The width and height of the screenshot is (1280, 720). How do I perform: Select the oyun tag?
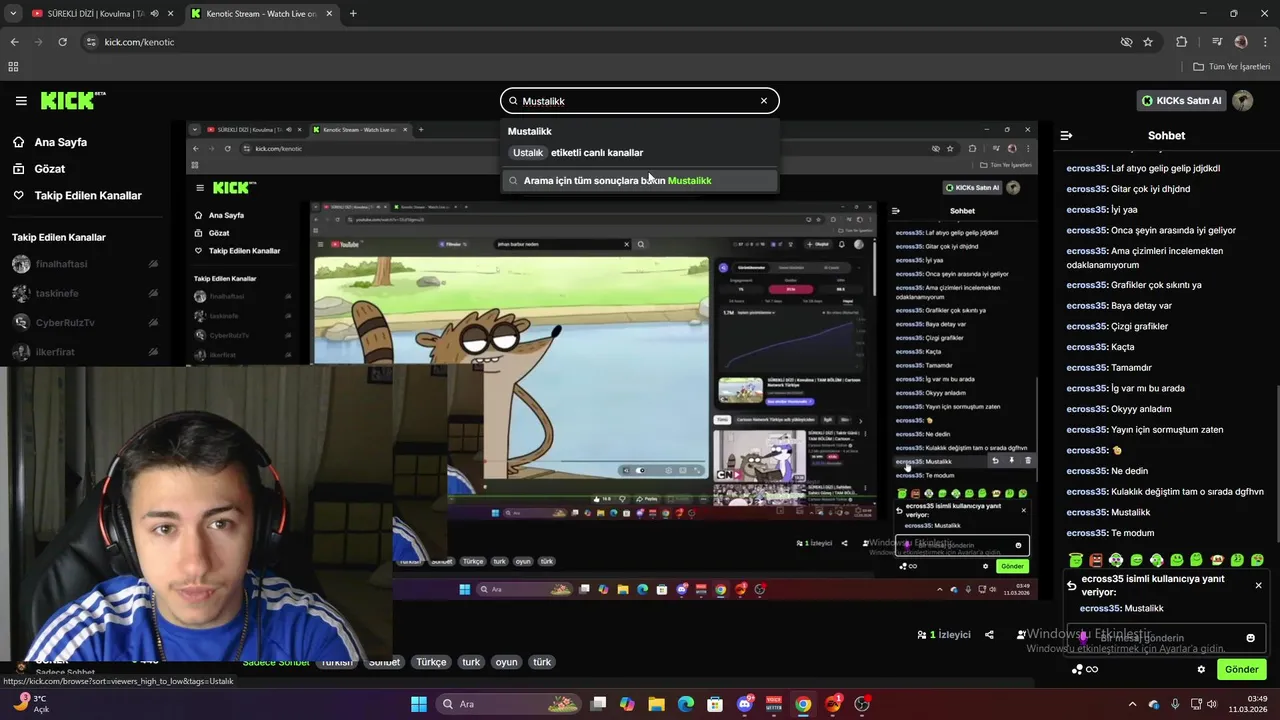[x=506, y=662]
